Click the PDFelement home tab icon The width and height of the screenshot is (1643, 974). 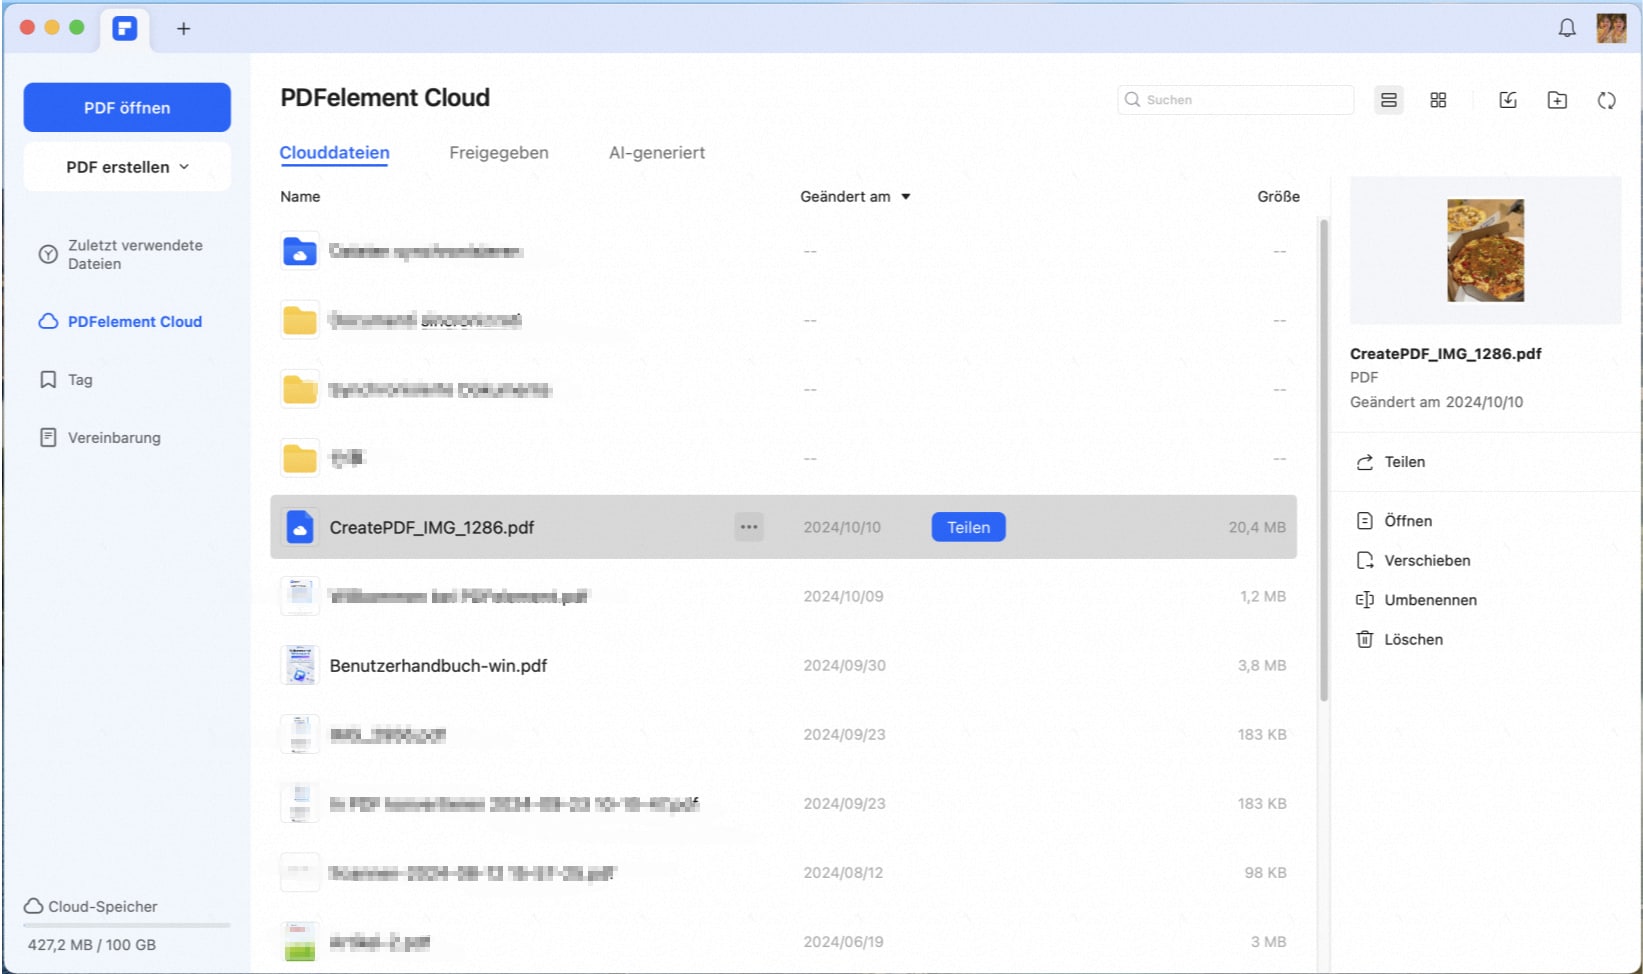click(x=125, y=28)
